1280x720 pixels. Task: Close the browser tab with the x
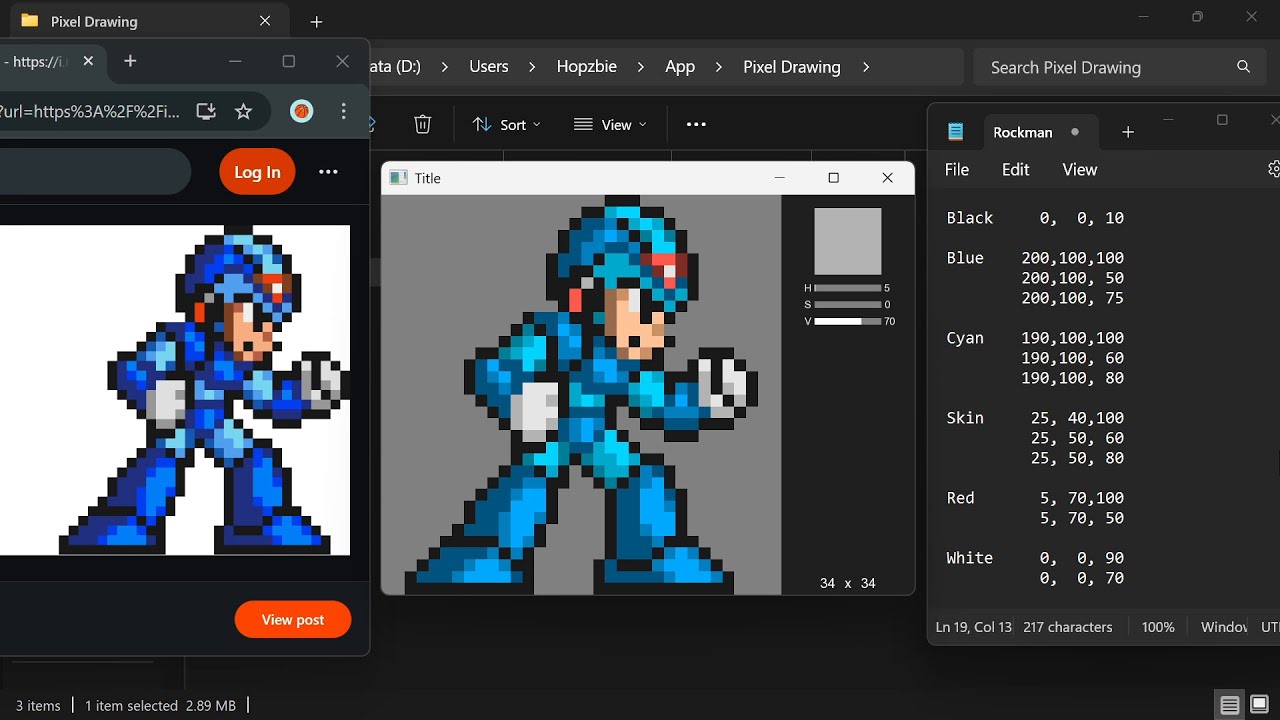(x=88, y=61)
